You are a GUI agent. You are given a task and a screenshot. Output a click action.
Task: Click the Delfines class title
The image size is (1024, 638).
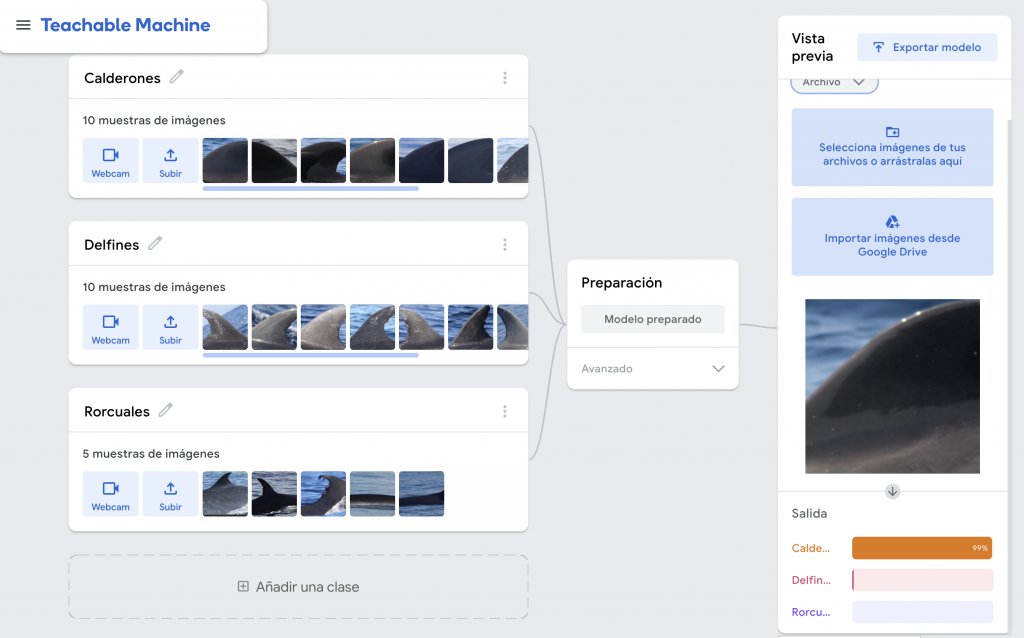[x=112, y=245]
